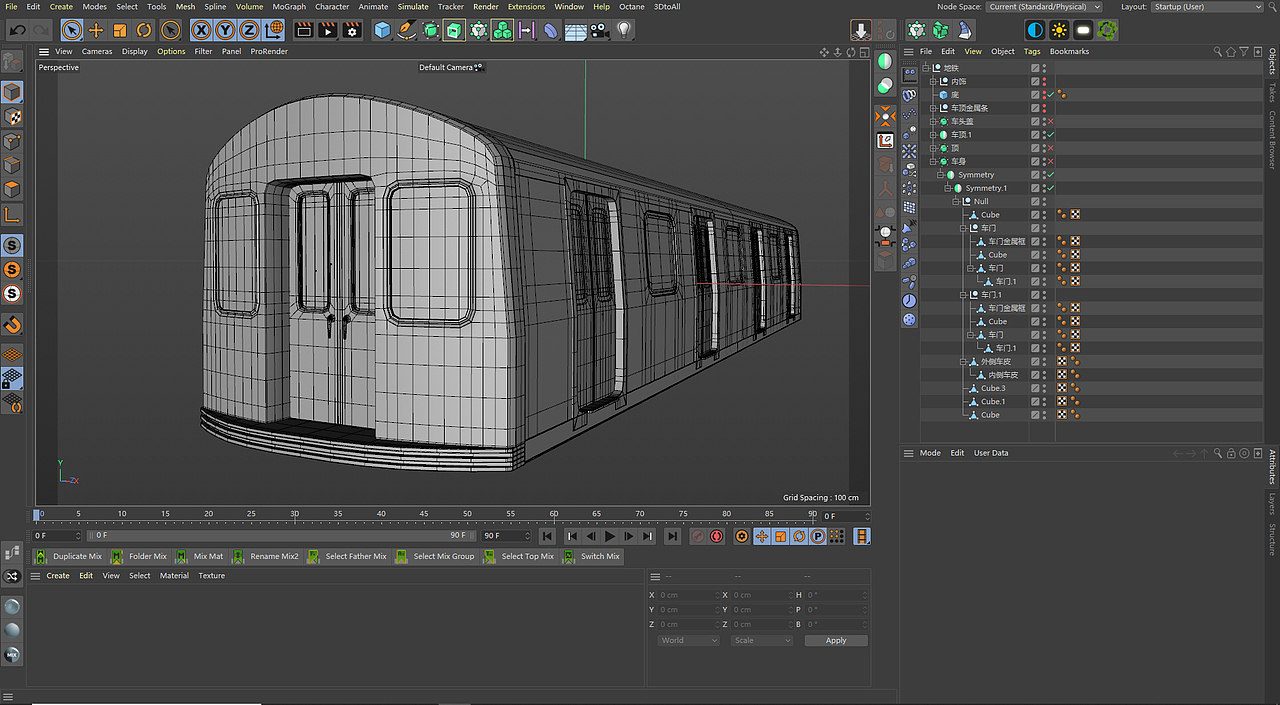Viewport: 1280px width, 705px height.
Task: Open the World coordinate system dropdown
Action: click(688, 640)
